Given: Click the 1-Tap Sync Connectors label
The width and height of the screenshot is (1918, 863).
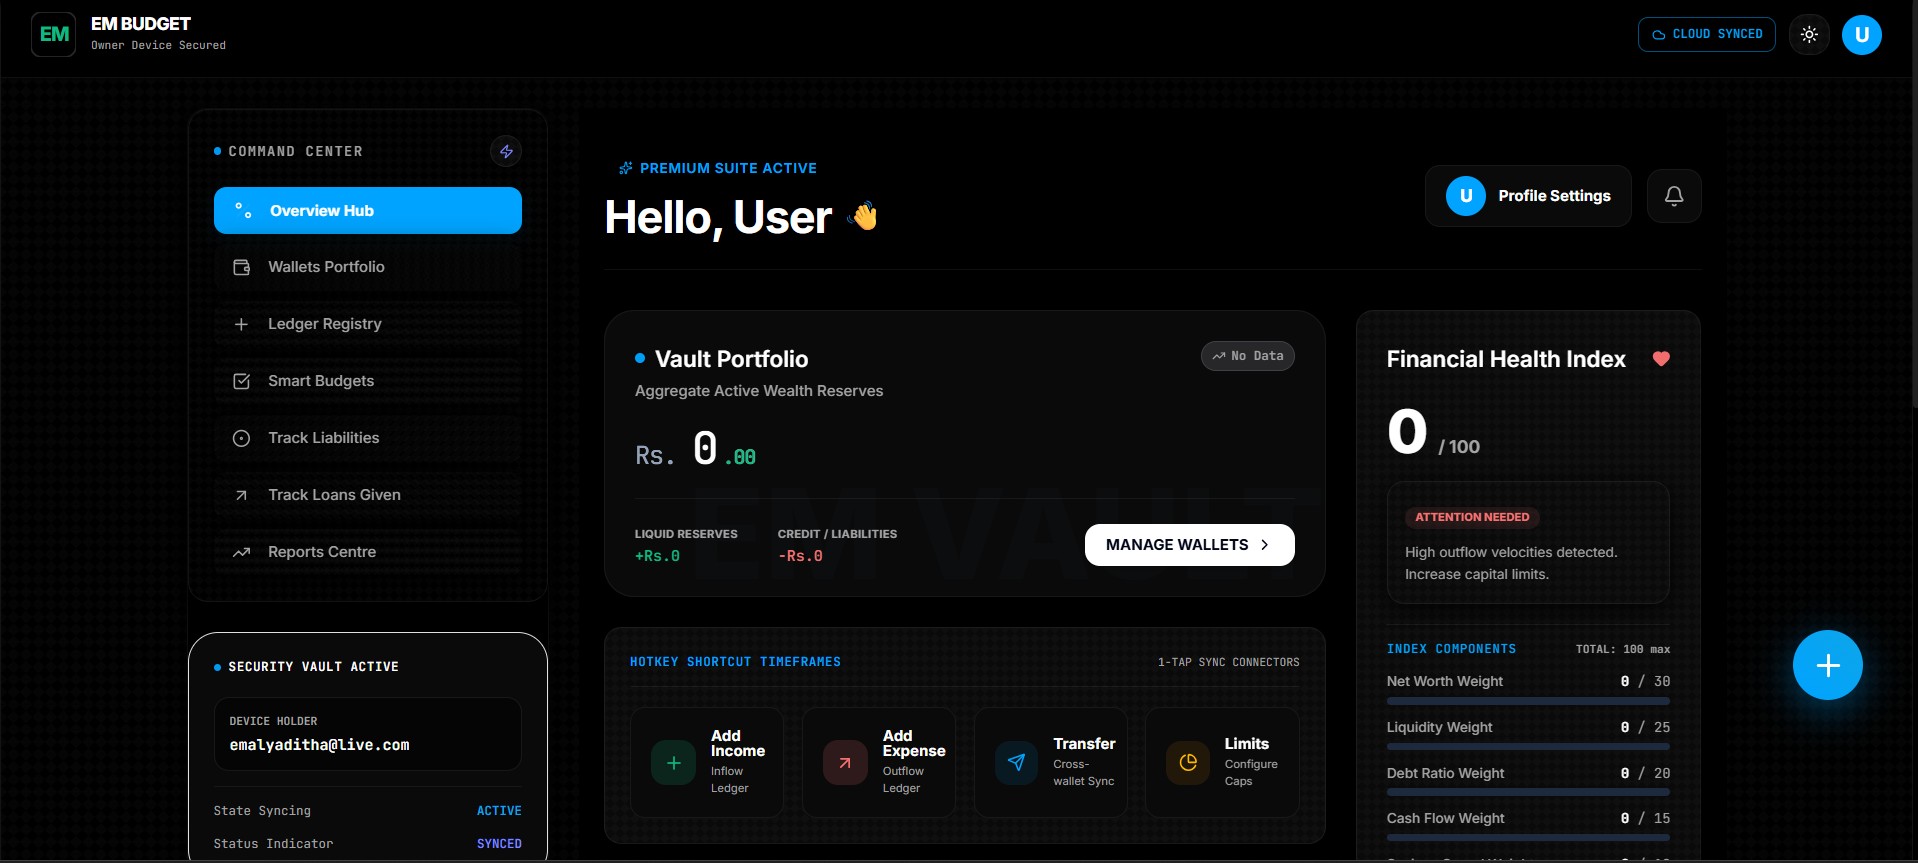Looking at the screenshot, I should click(1228, 662).
